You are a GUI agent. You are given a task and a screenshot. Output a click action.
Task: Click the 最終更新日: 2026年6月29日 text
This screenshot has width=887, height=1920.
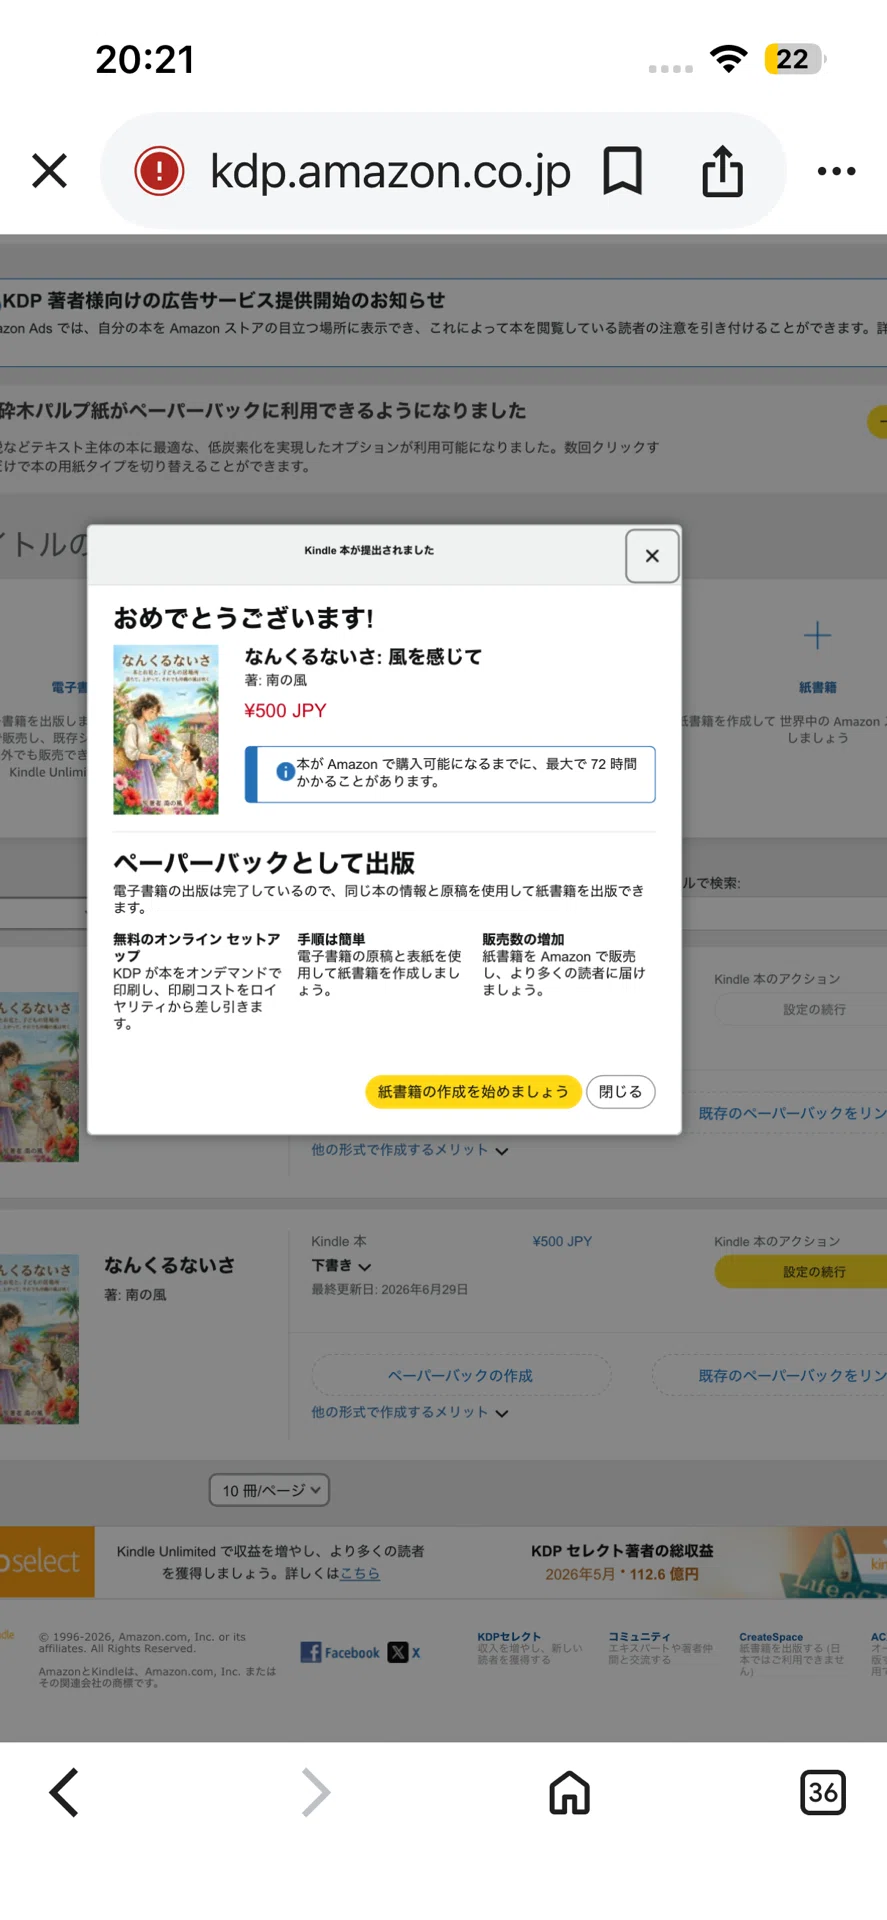(x=389, y=1289)
